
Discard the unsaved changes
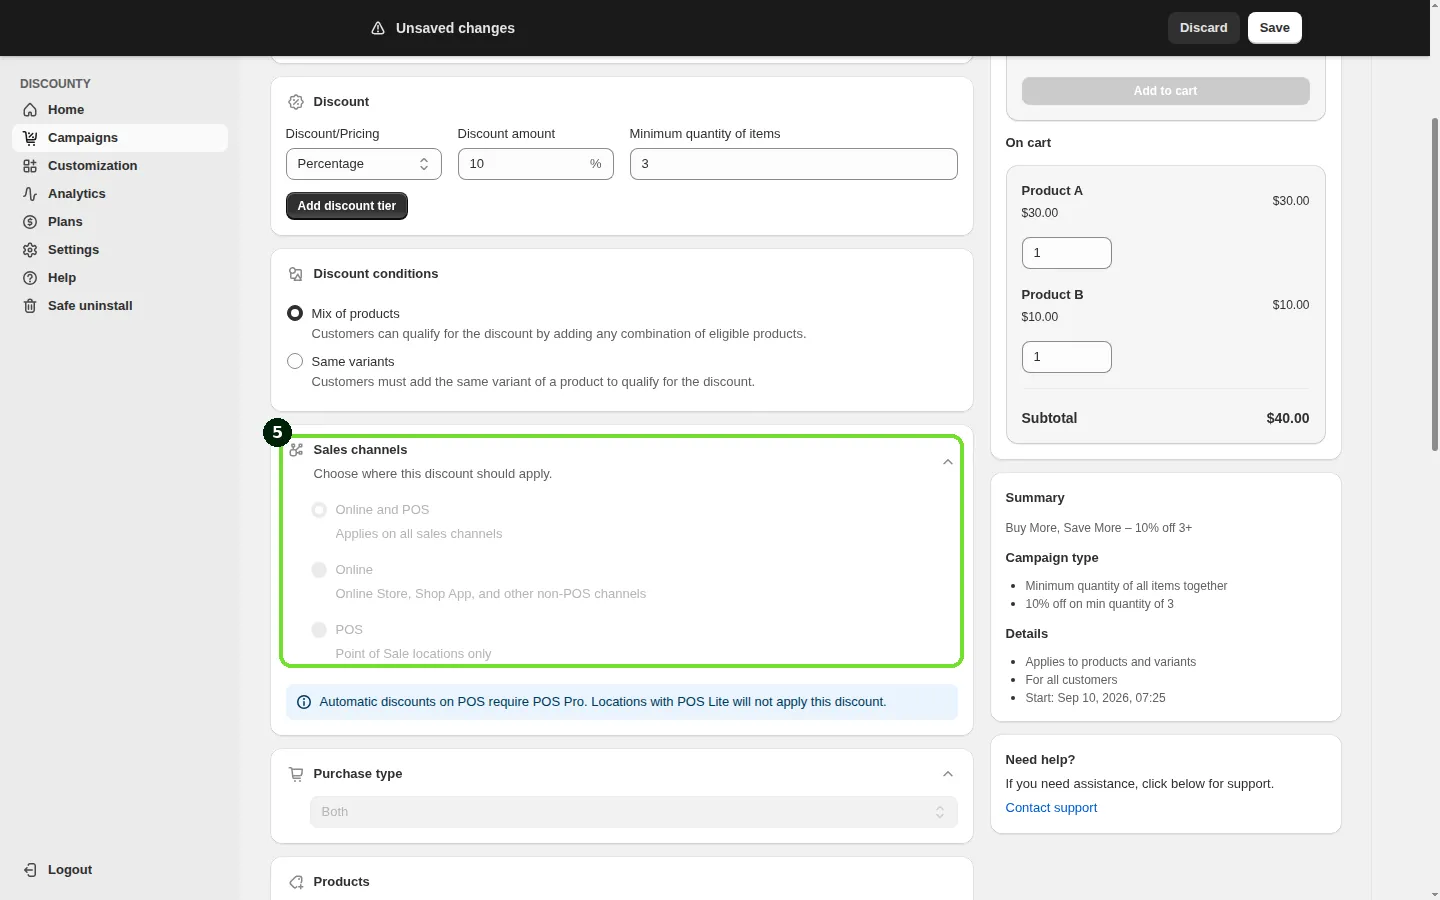point(1204,28)
